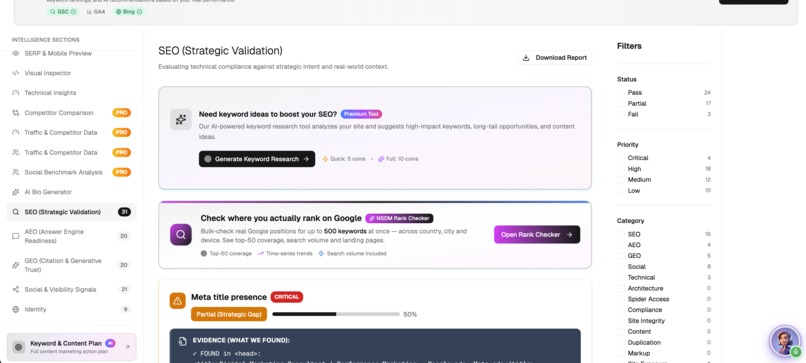Click Download Report button
The image size is (806, 363).
click(555, 58)
